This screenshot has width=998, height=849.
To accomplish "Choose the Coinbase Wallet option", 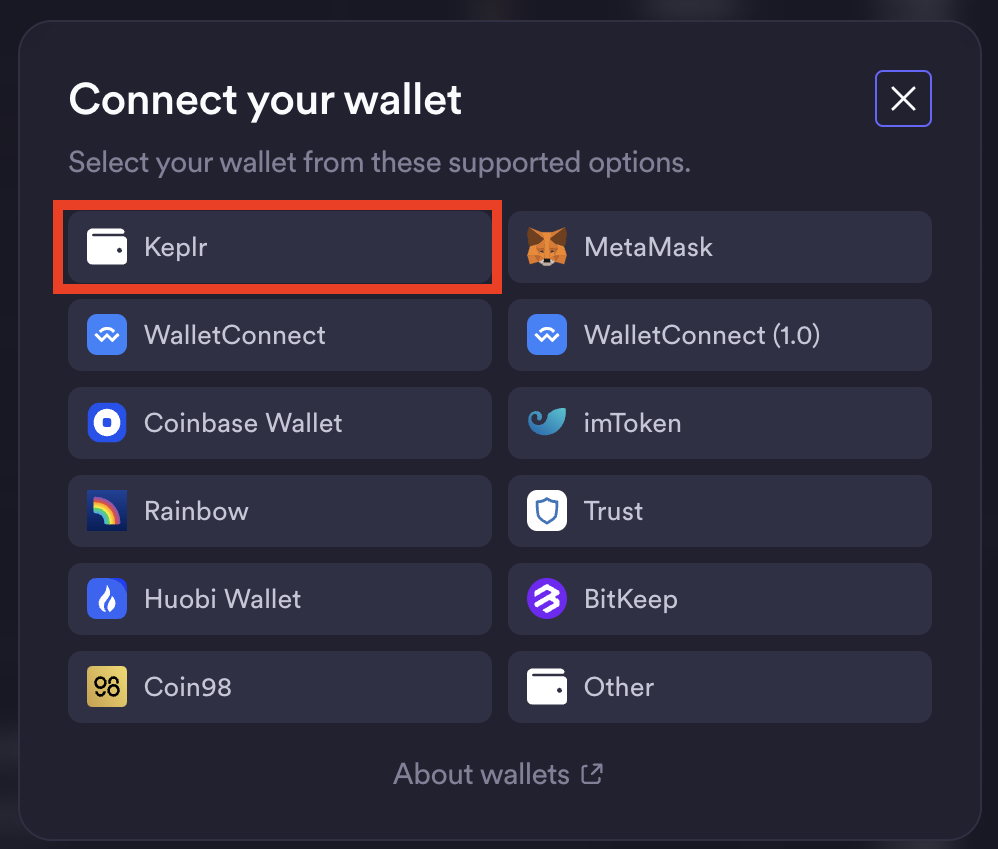I will [279, 423].
